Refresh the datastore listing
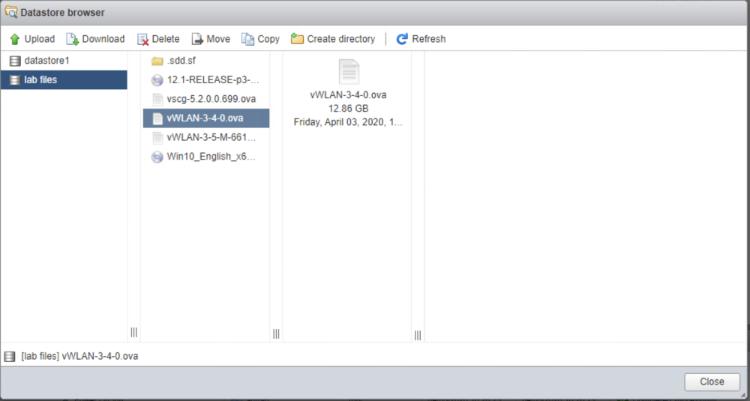This screenshot has width=750, height=401. point(420,39)
